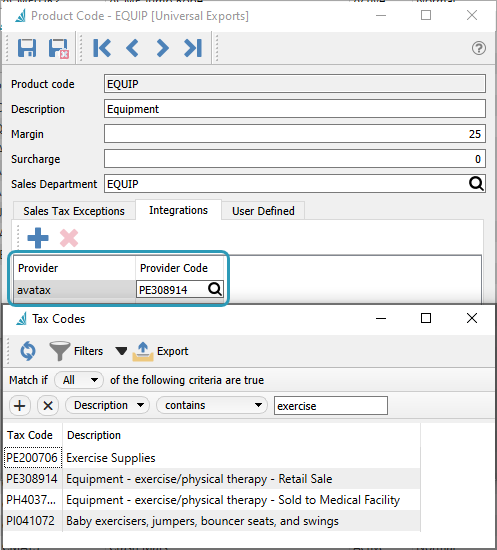
Task: Jump to last record arrow
Action: point(193,48)
